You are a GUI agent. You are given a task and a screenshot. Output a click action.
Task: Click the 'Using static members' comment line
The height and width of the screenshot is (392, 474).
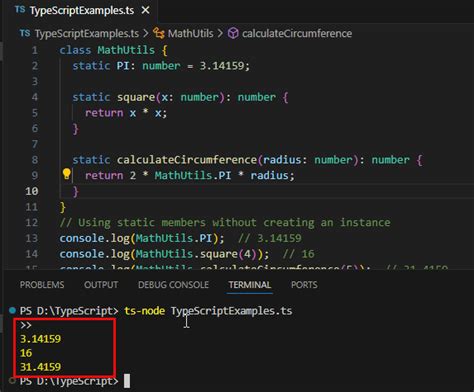click(x=225, y=222)
